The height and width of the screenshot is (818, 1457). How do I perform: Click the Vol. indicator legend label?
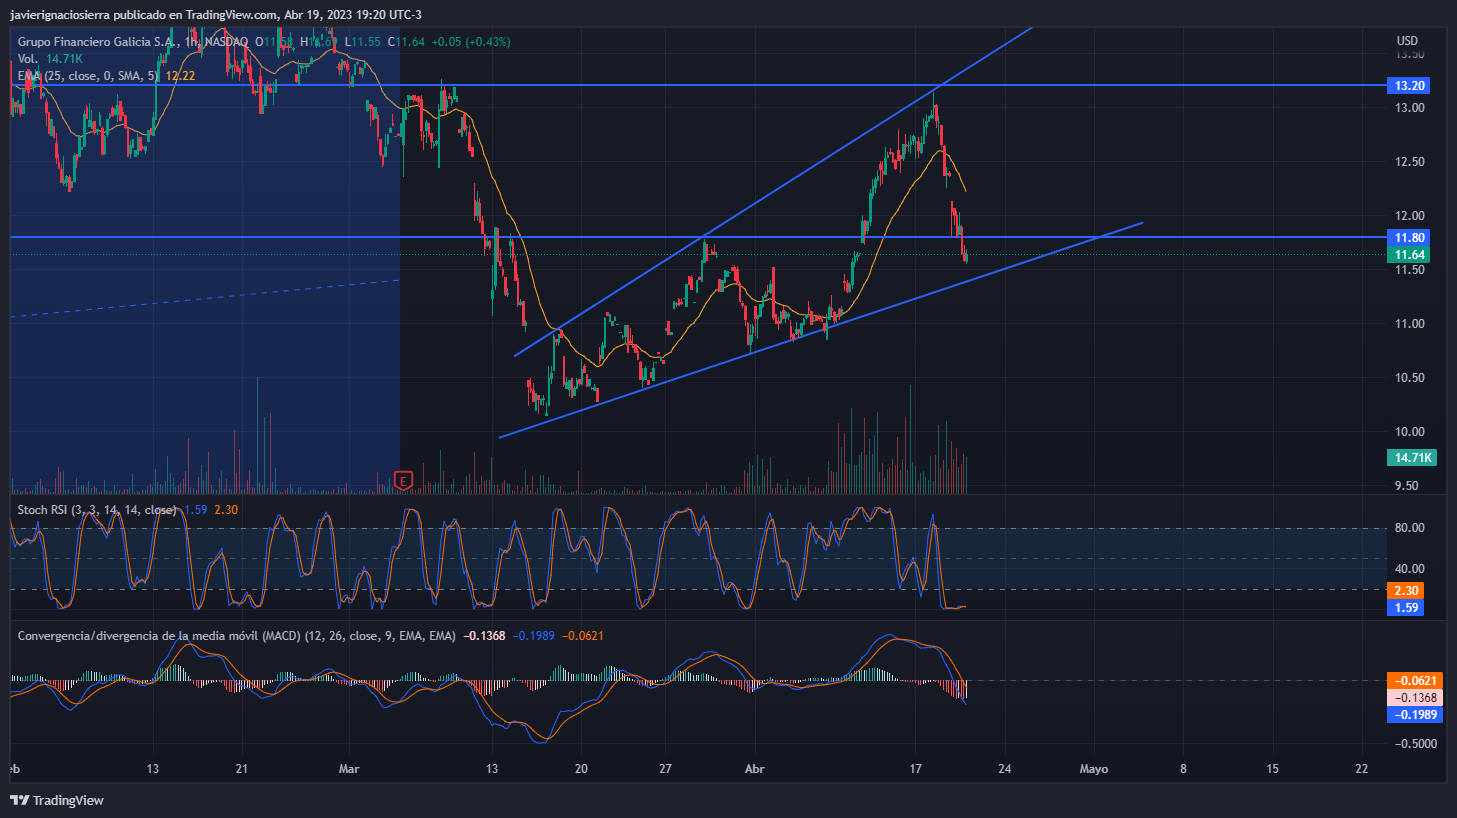tap(28, 59)
